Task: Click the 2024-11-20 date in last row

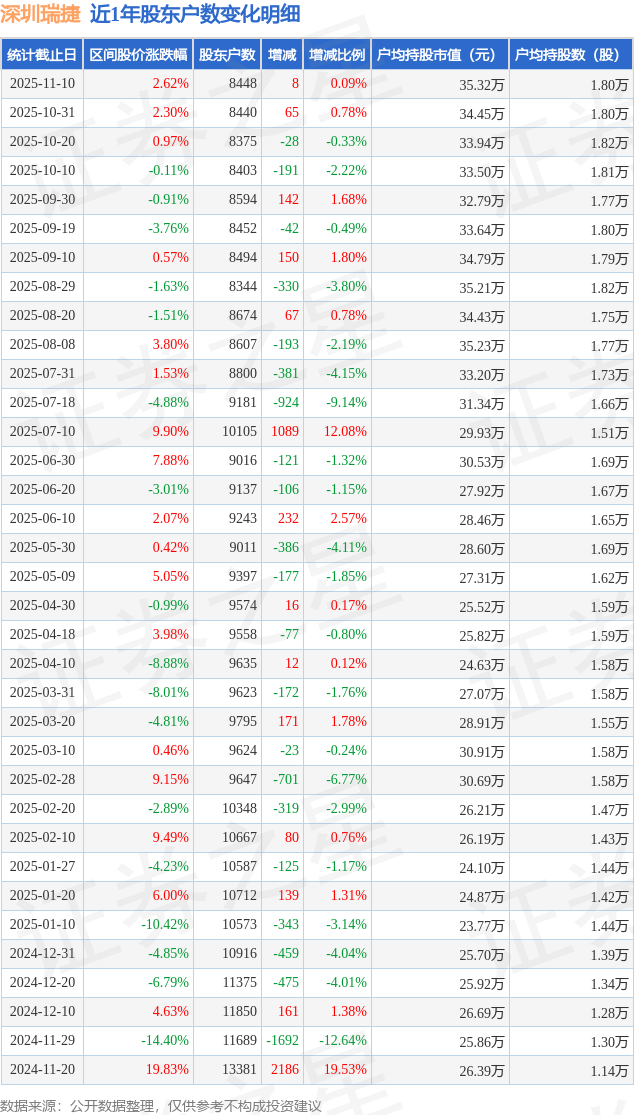Action: 42,1070
